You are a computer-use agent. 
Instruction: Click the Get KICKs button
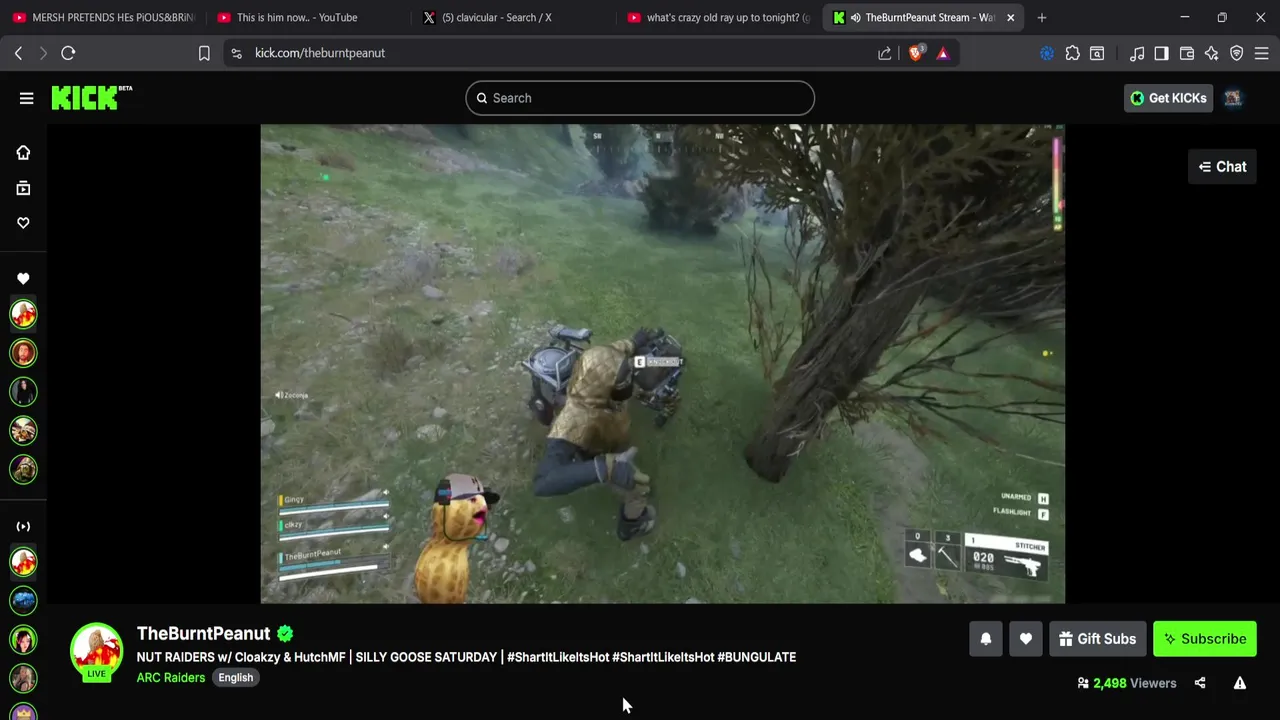coord(1168,98)
